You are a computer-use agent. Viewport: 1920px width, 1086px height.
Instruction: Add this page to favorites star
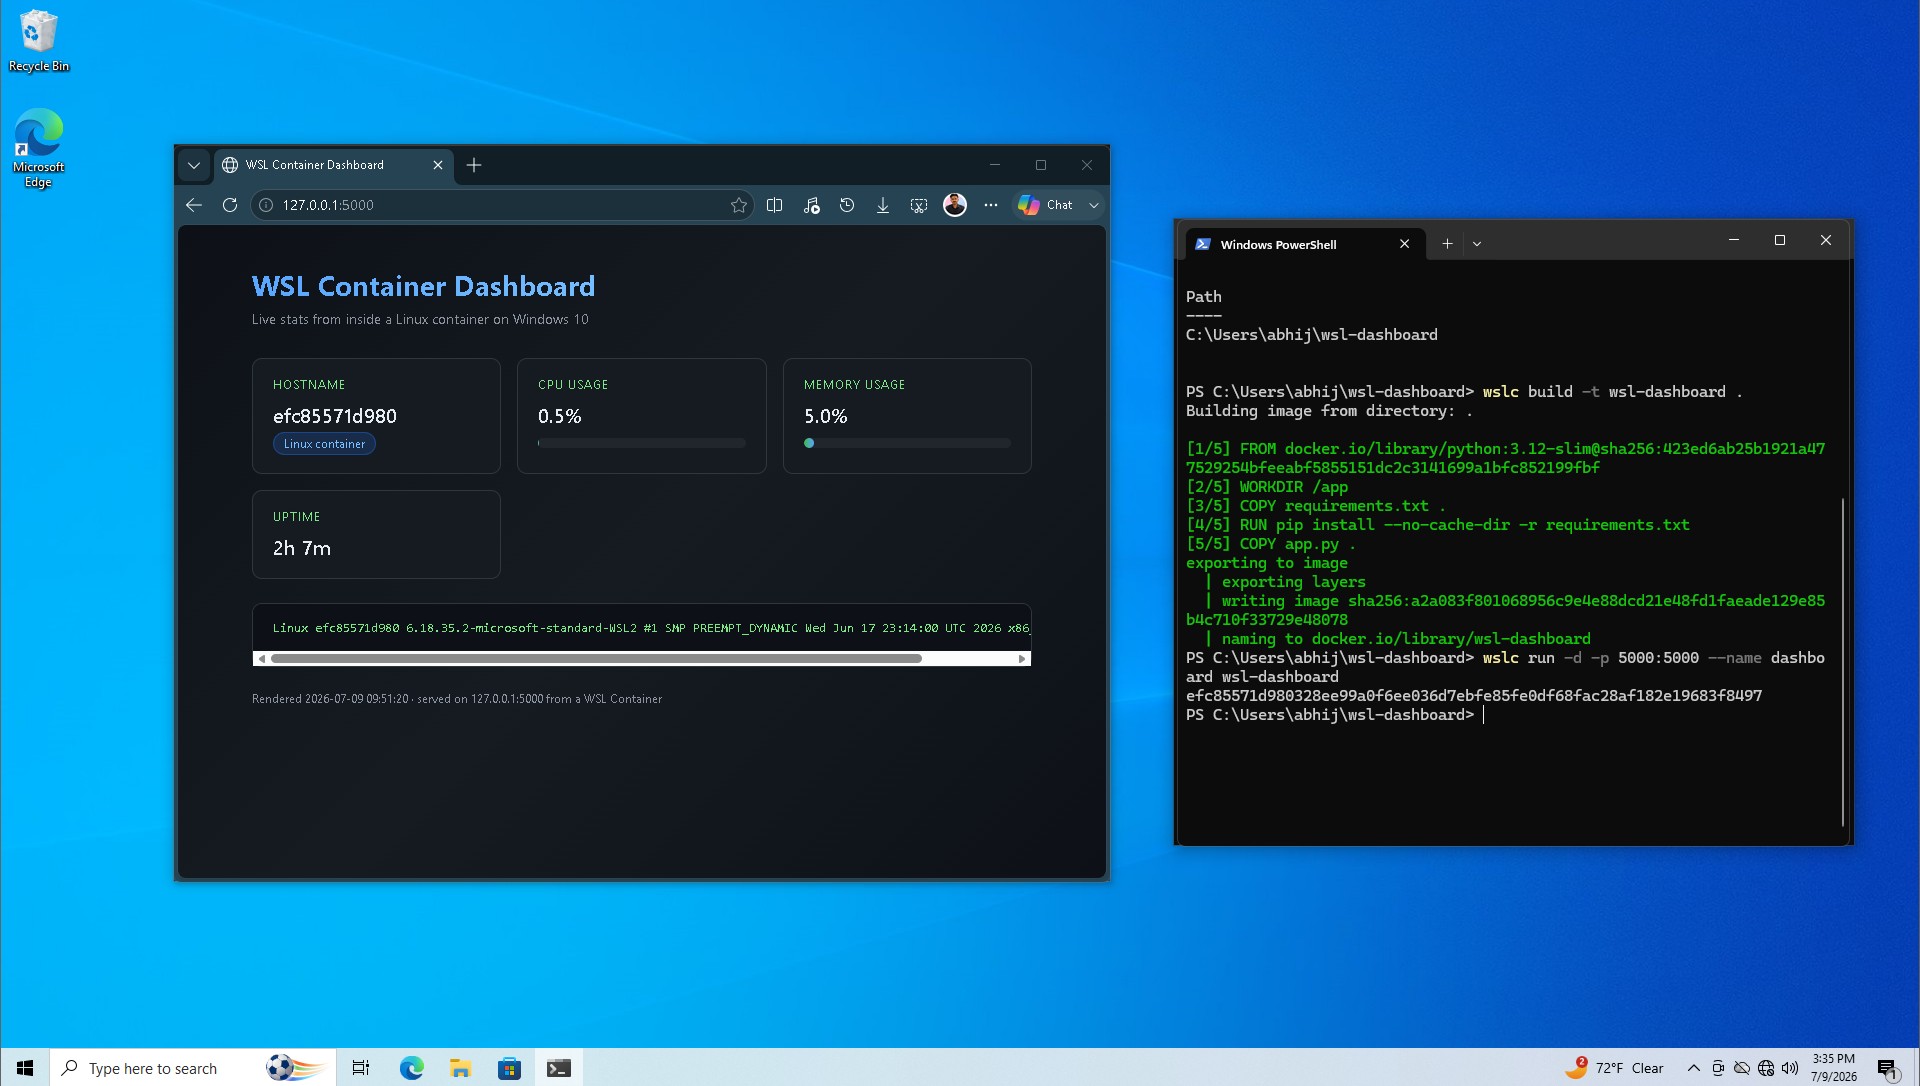(739, 205)
